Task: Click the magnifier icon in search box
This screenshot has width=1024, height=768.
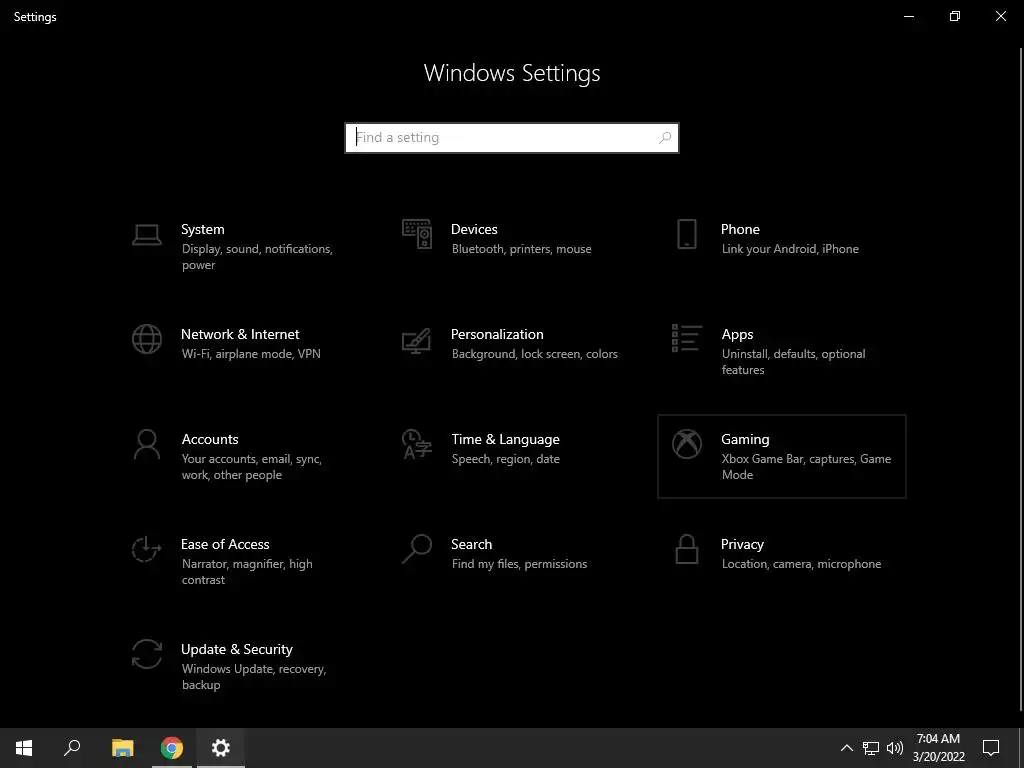Action: [x=665, y=138]
